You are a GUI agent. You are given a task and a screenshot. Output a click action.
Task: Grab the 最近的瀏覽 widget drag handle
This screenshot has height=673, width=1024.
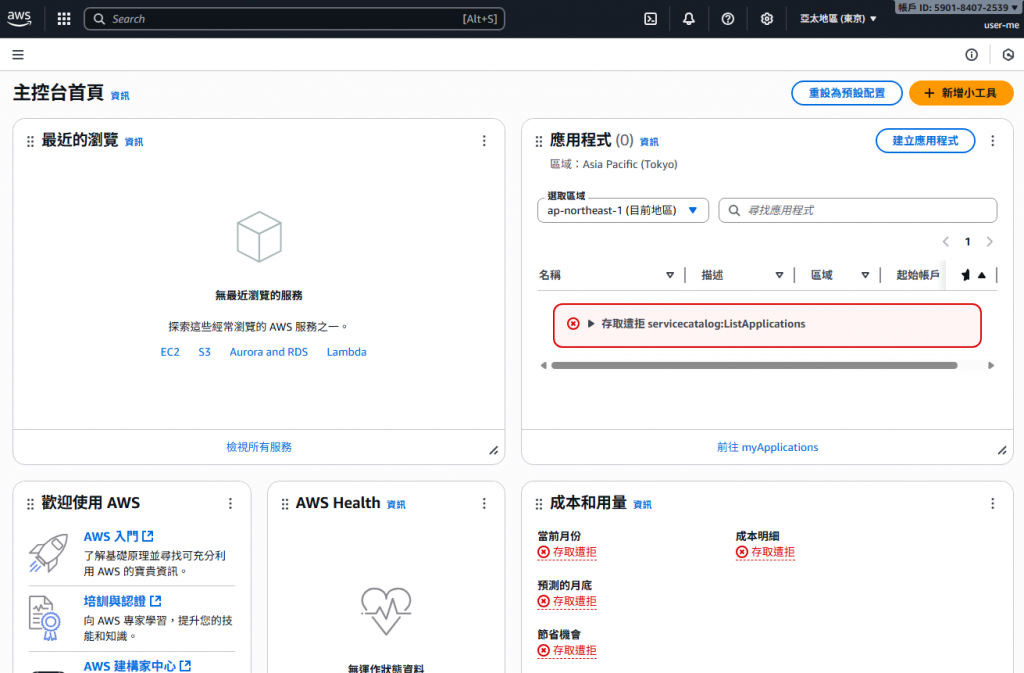(30, 142)
